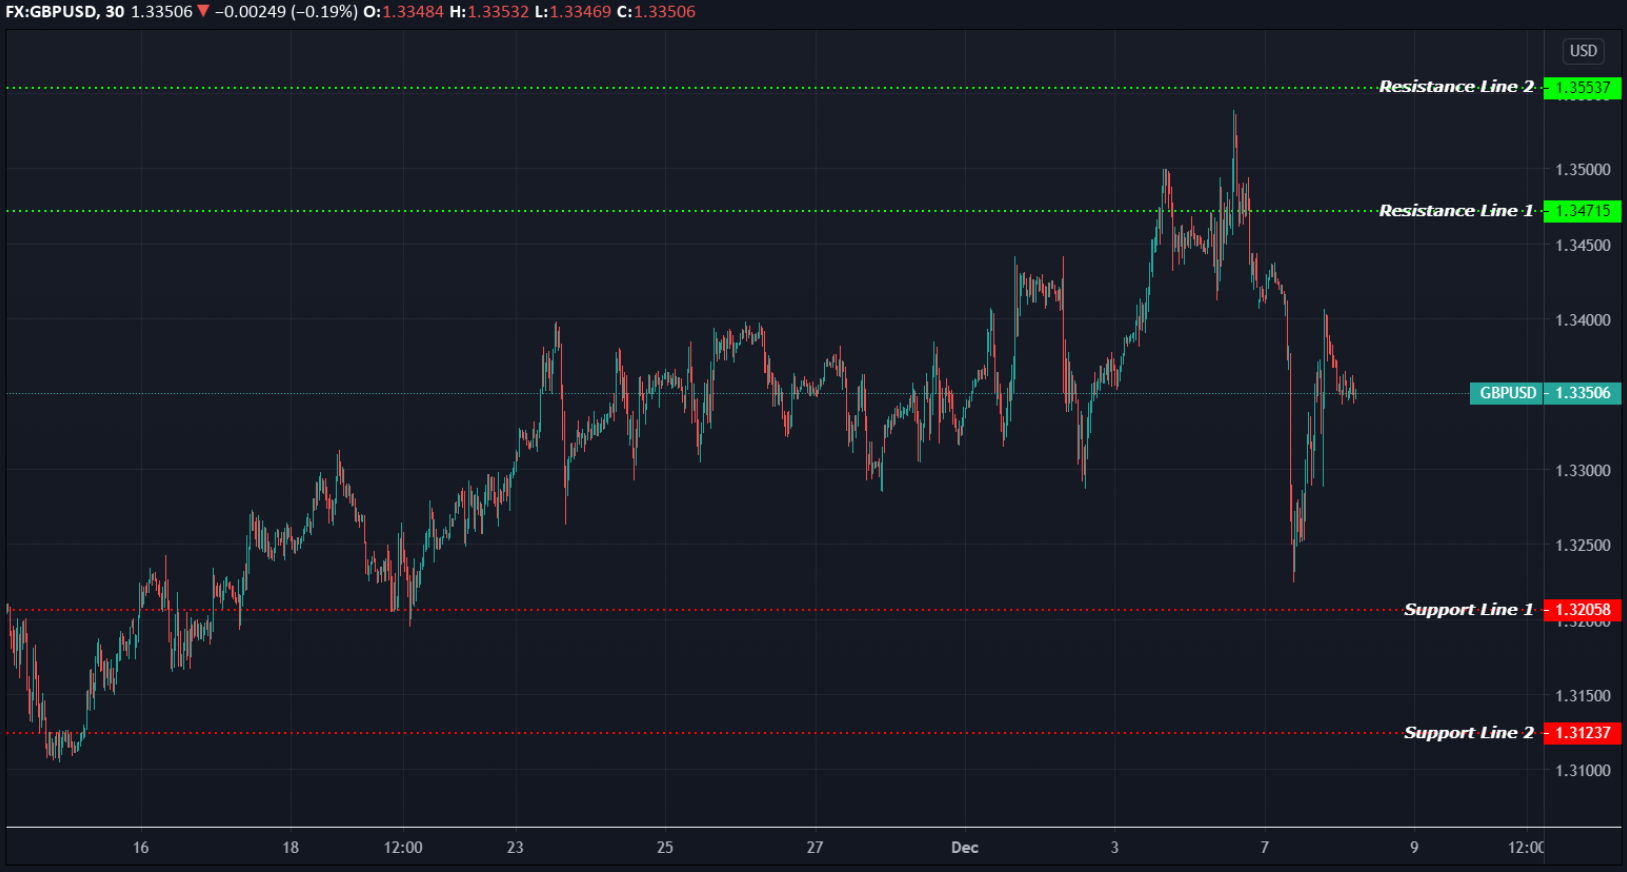Click the 16 date label on time axis
The height and width of the screenshot is (872, 1627).
tap(141, 848)
